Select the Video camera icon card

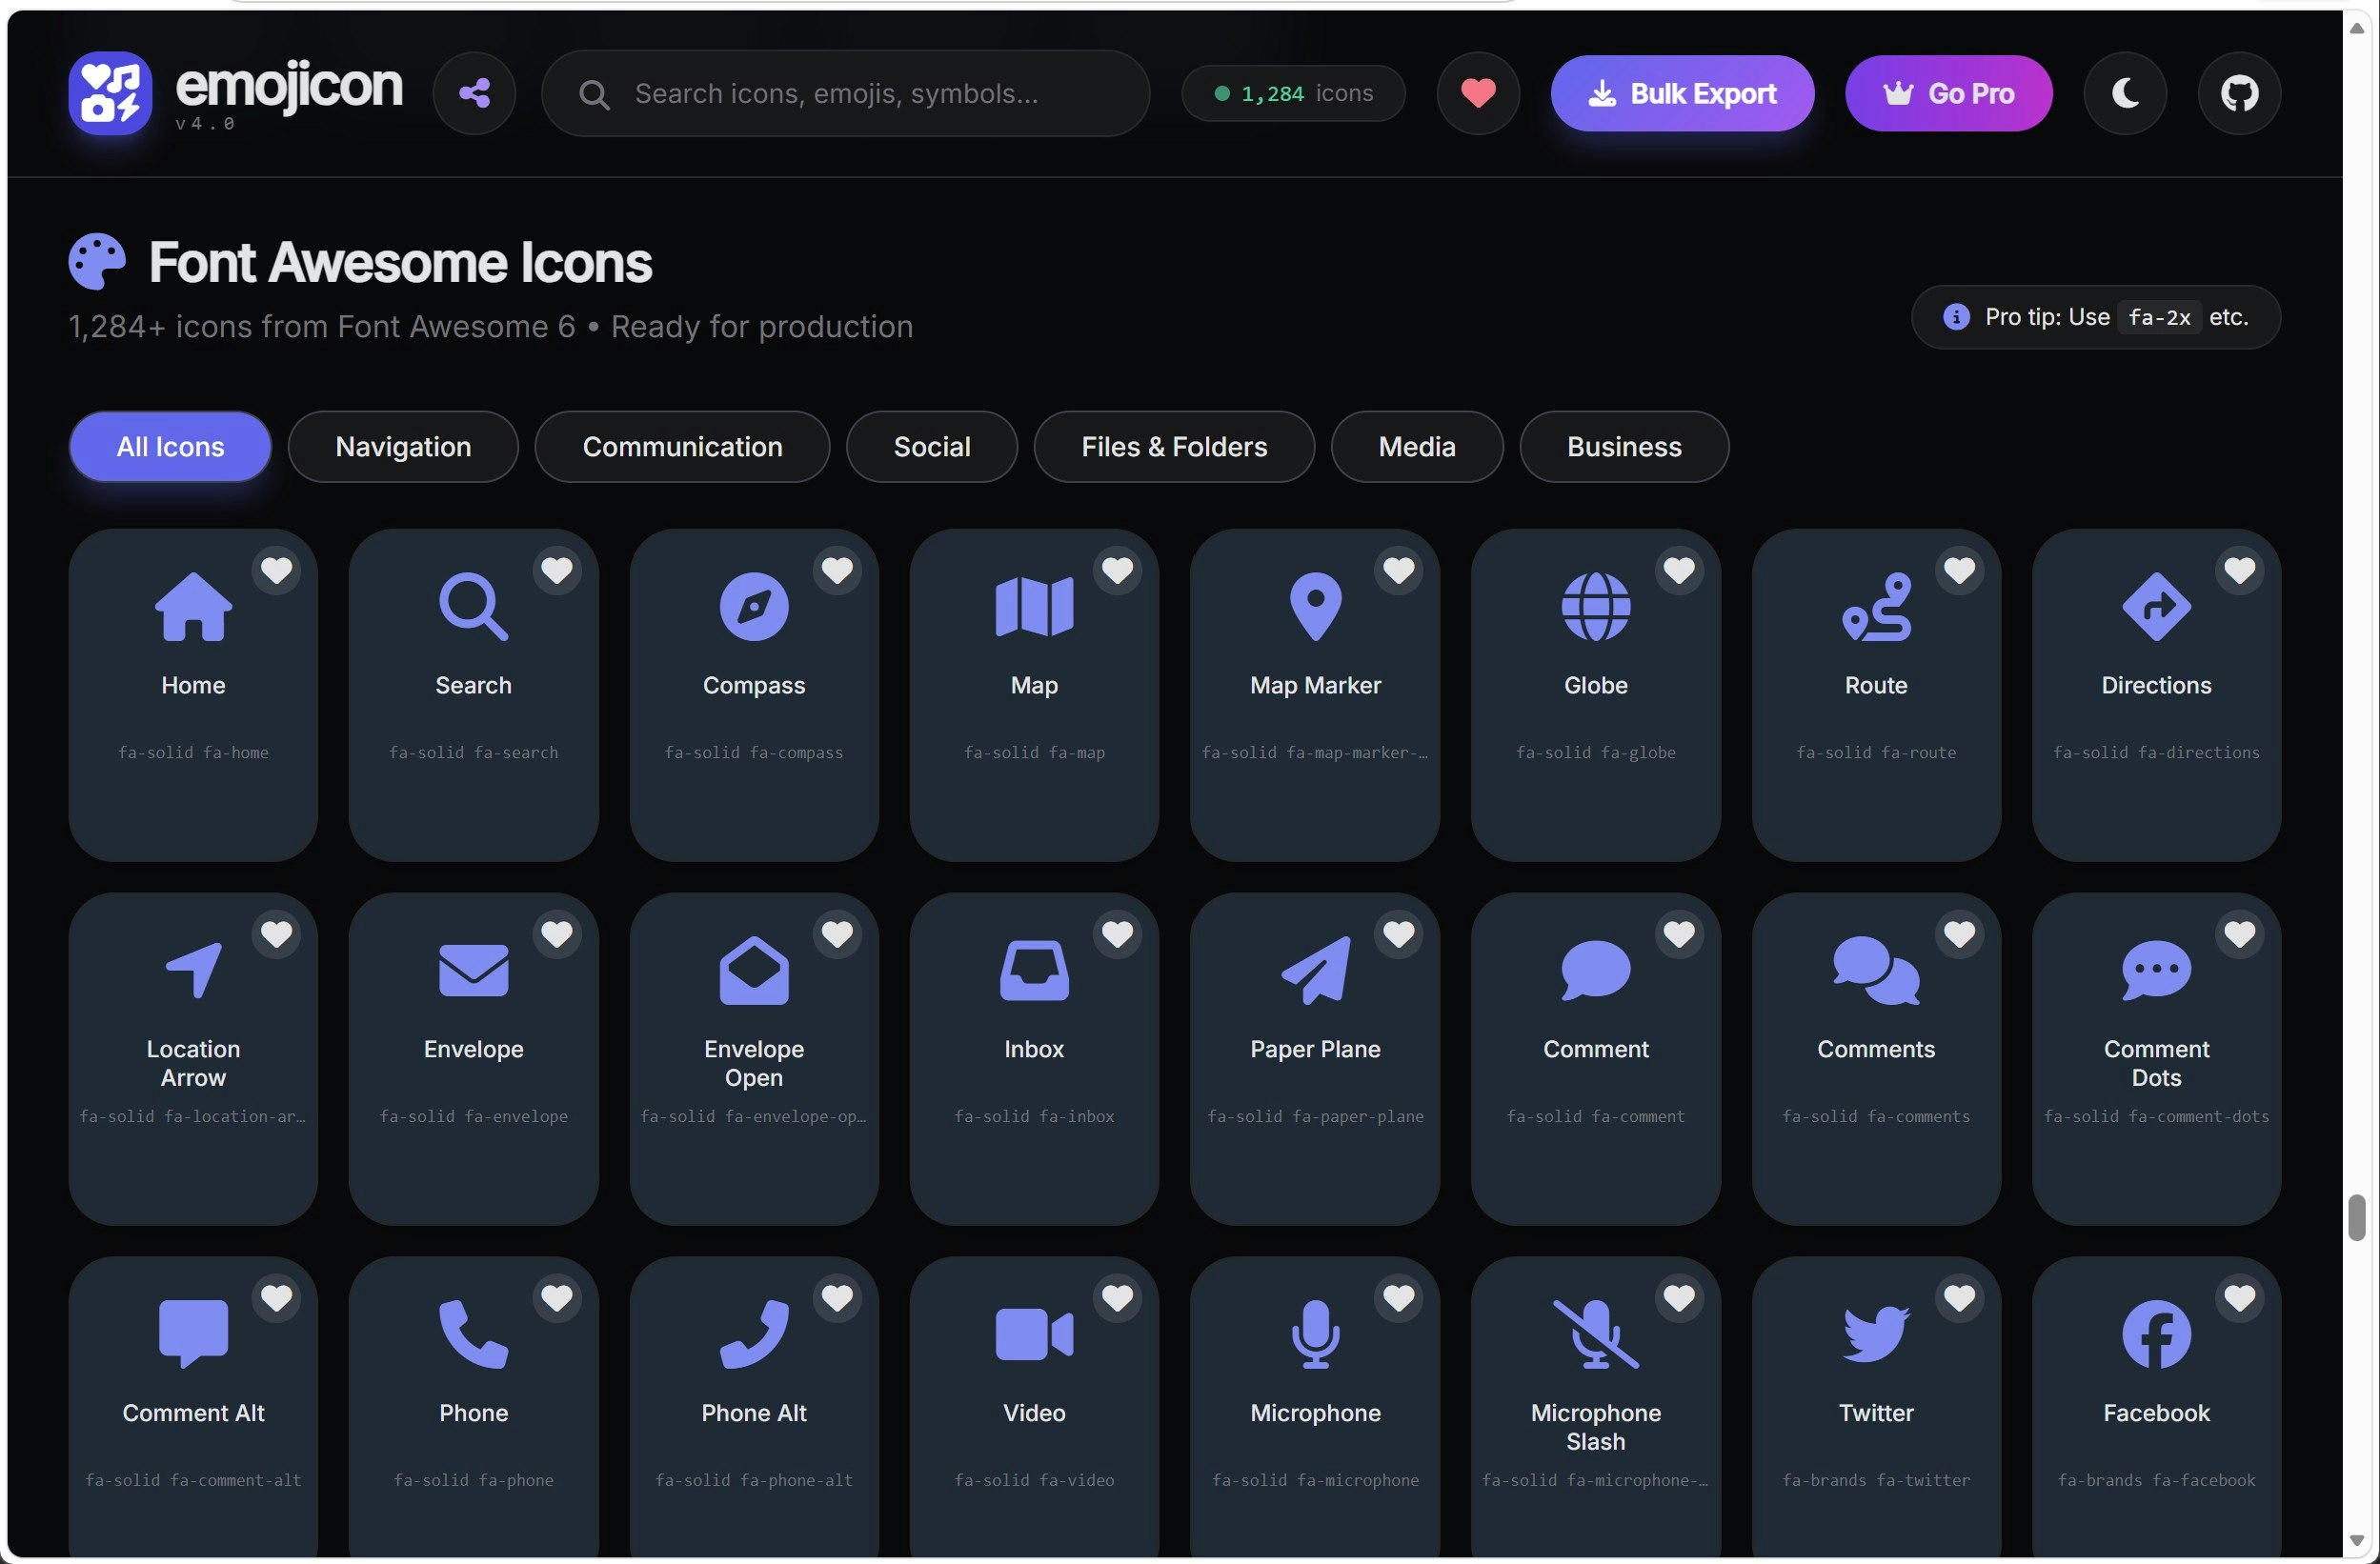coord(1034,1405)
